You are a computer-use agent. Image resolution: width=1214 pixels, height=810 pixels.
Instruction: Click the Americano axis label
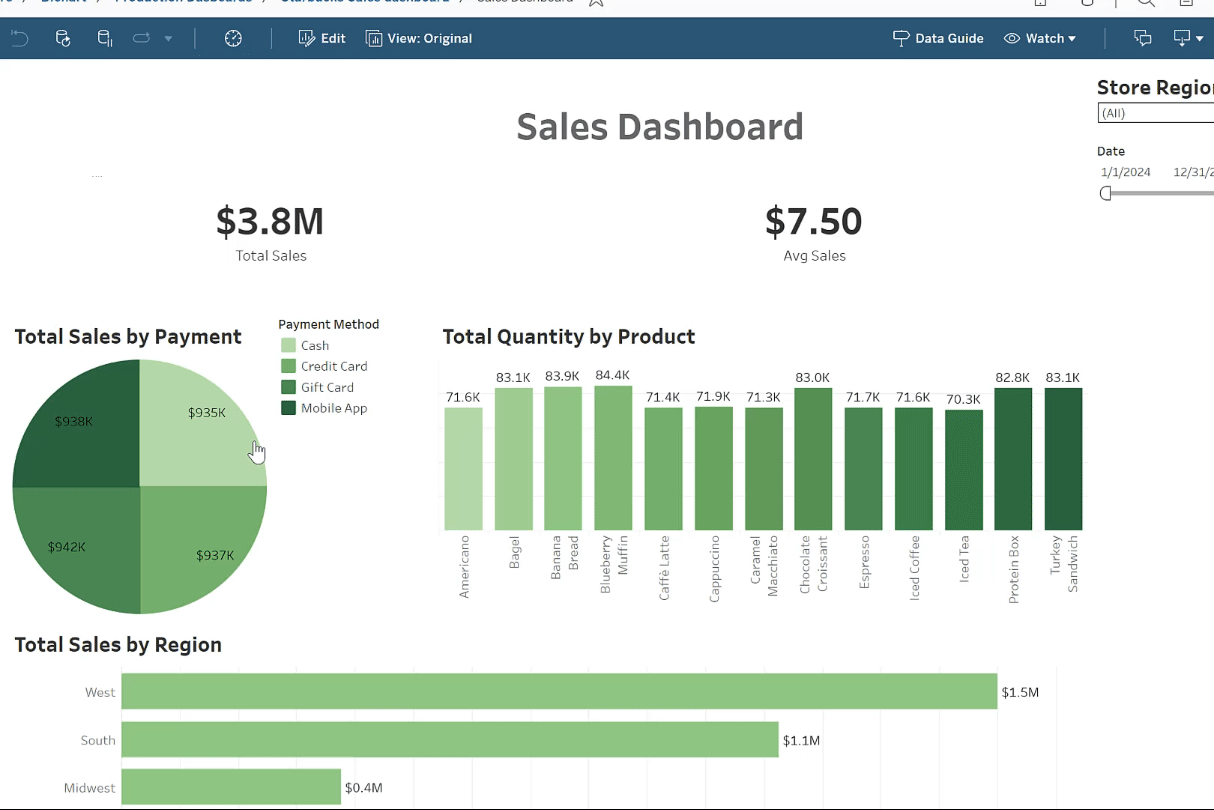[464, 567]
